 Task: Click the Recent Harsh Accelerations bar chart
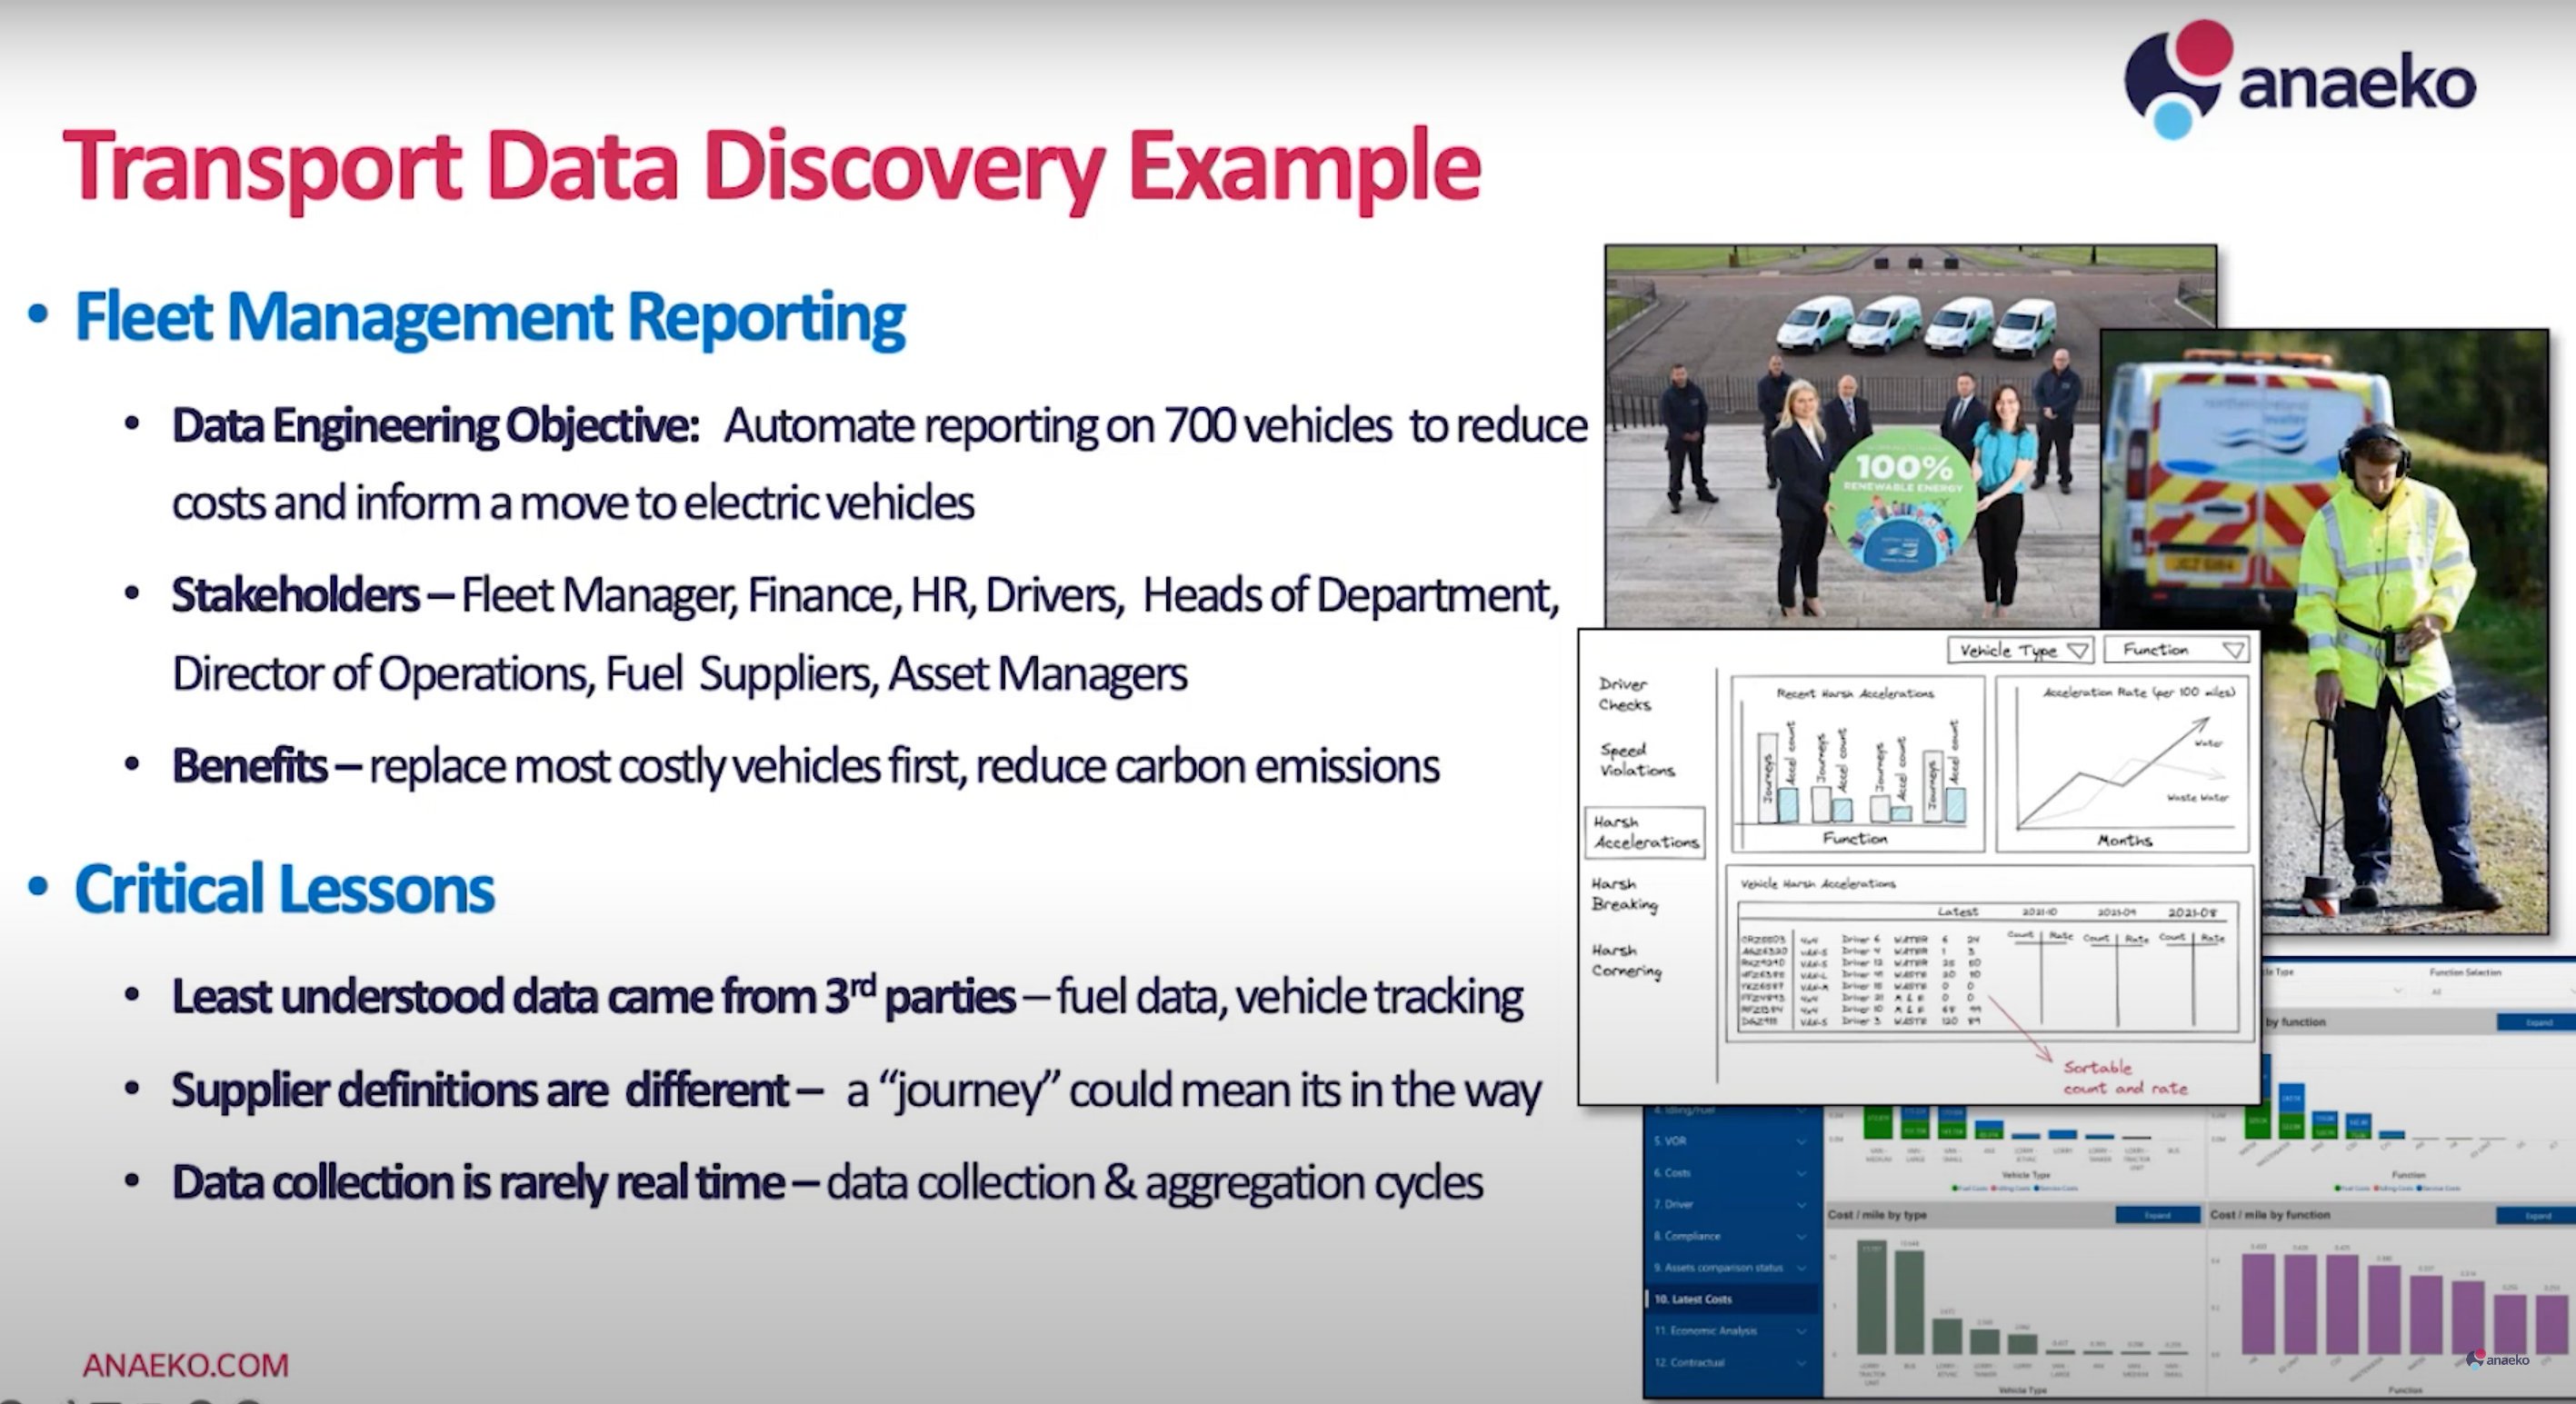(1858, 765)
